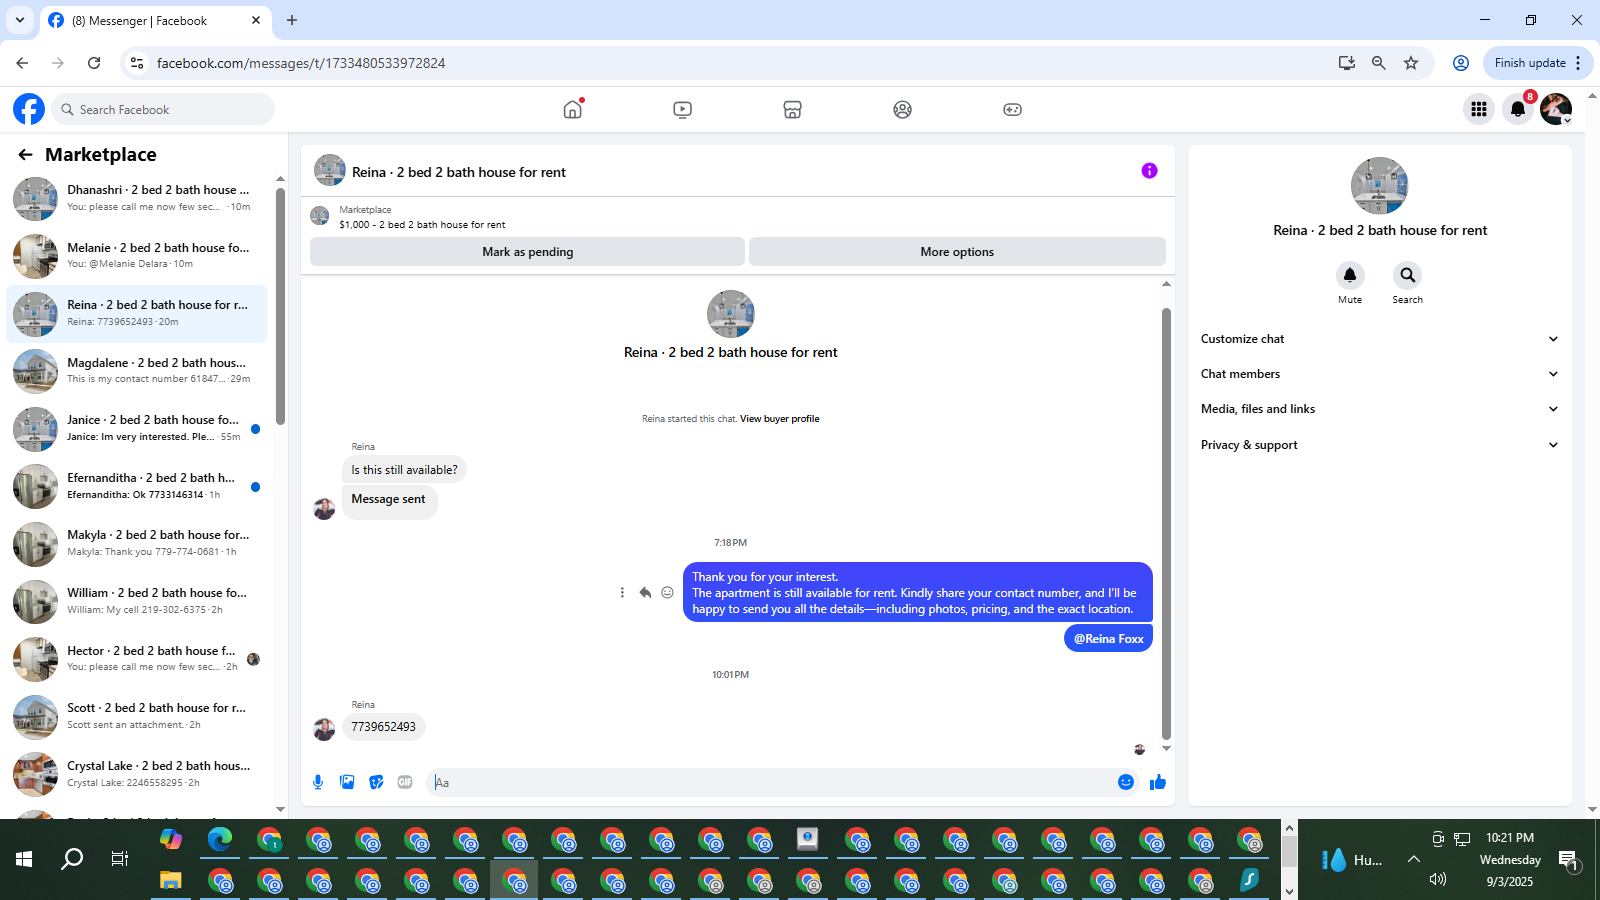Open Janice unread conversation
The width and height of the screenshot is (1600, 900).
[137, 429]
